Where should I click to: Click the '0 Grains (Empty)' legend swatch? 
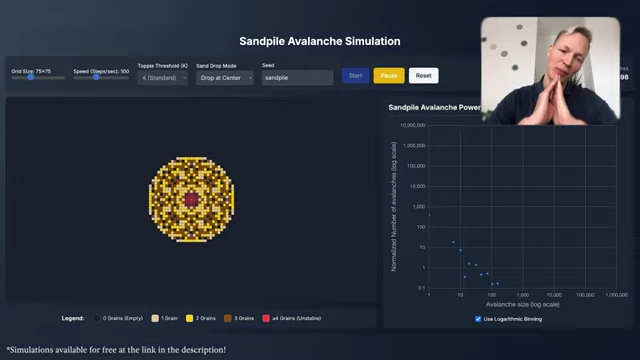97,318
